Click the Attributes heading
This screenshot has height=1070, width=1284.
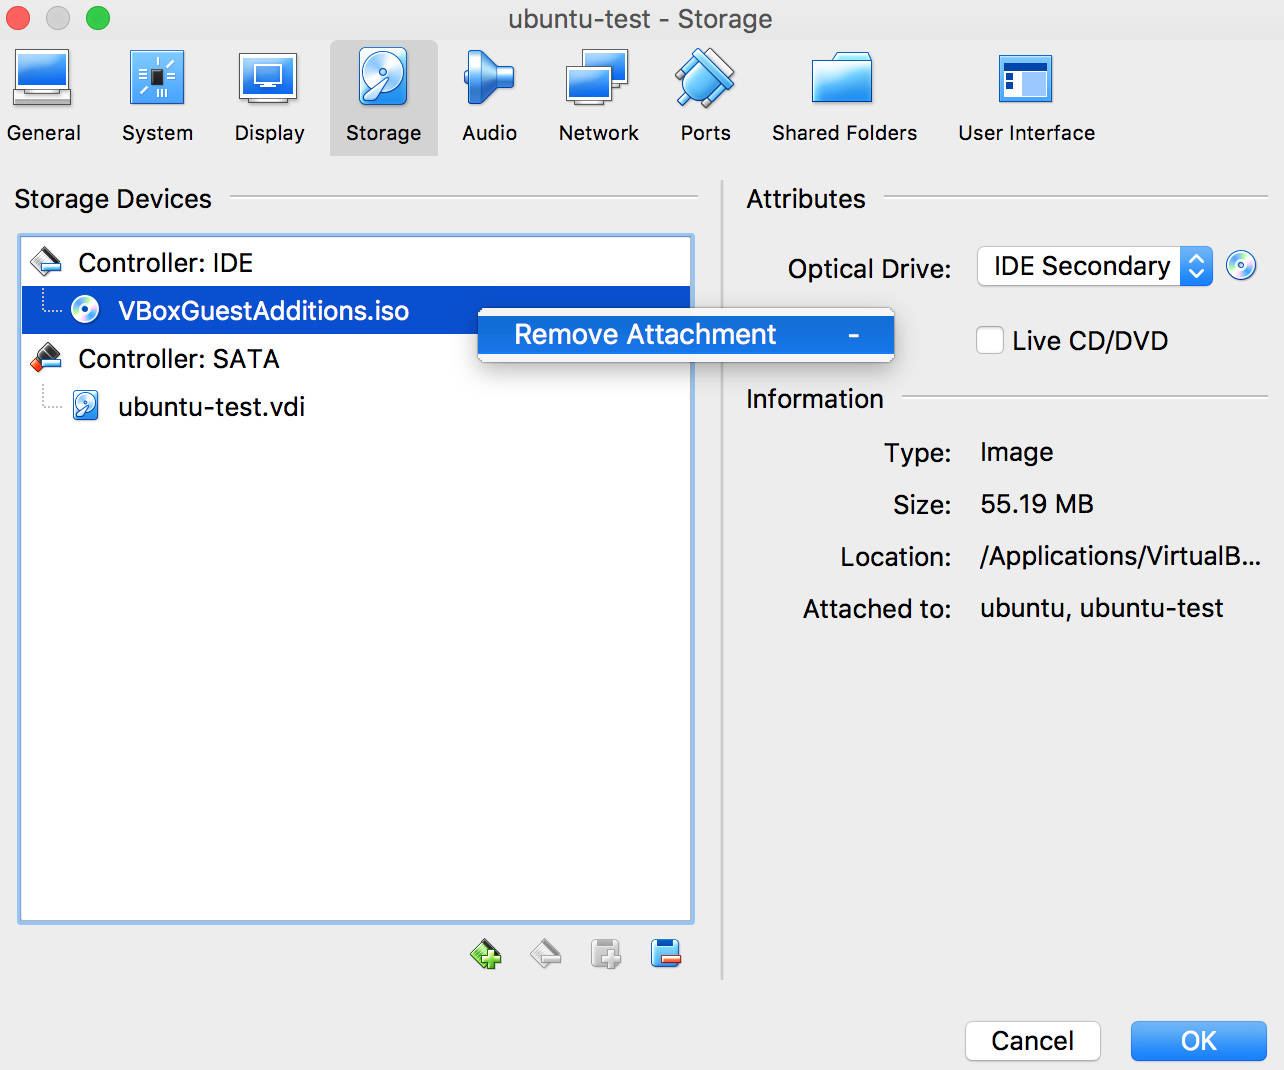point(806,198)
